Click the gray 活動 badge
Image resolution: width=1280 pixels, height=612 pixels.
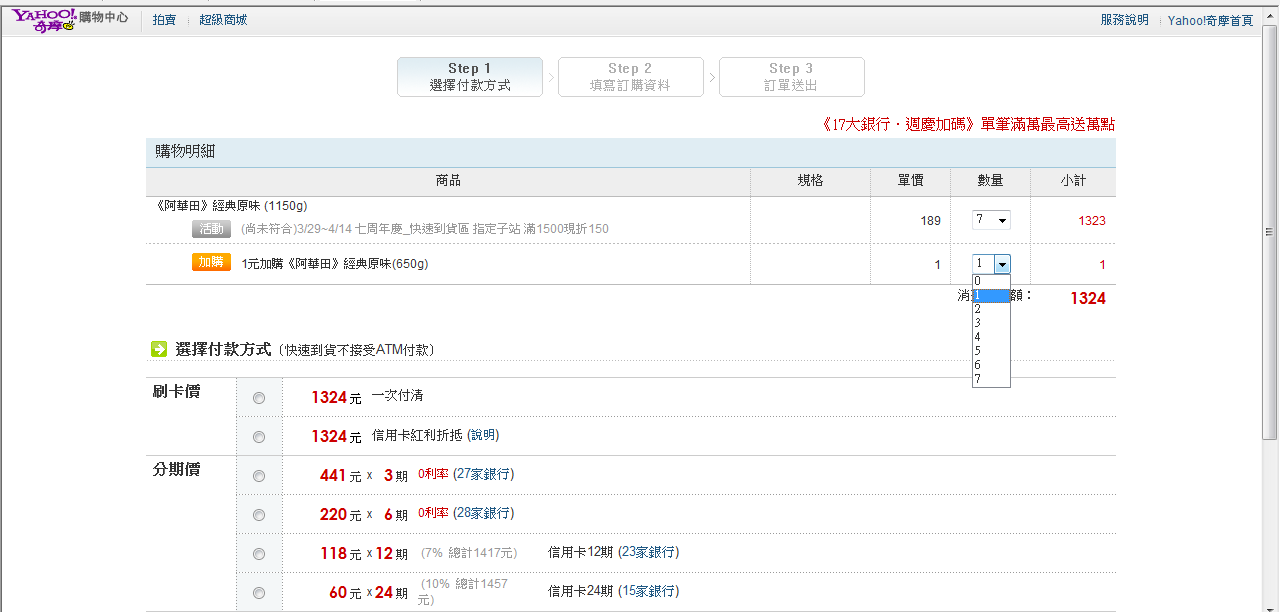[212, 229]
